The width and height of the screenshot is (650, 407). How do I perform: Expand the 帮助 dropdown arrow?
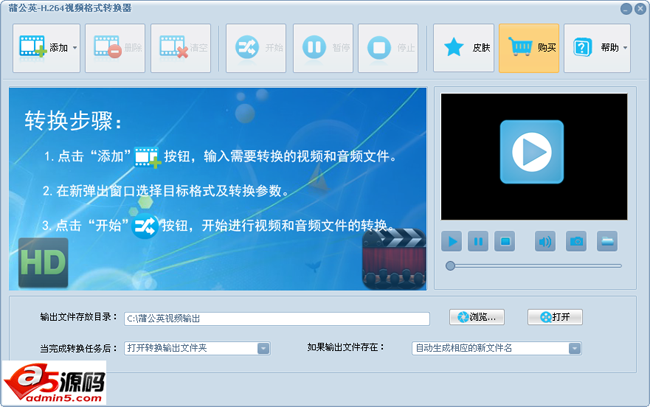[625, 48]
